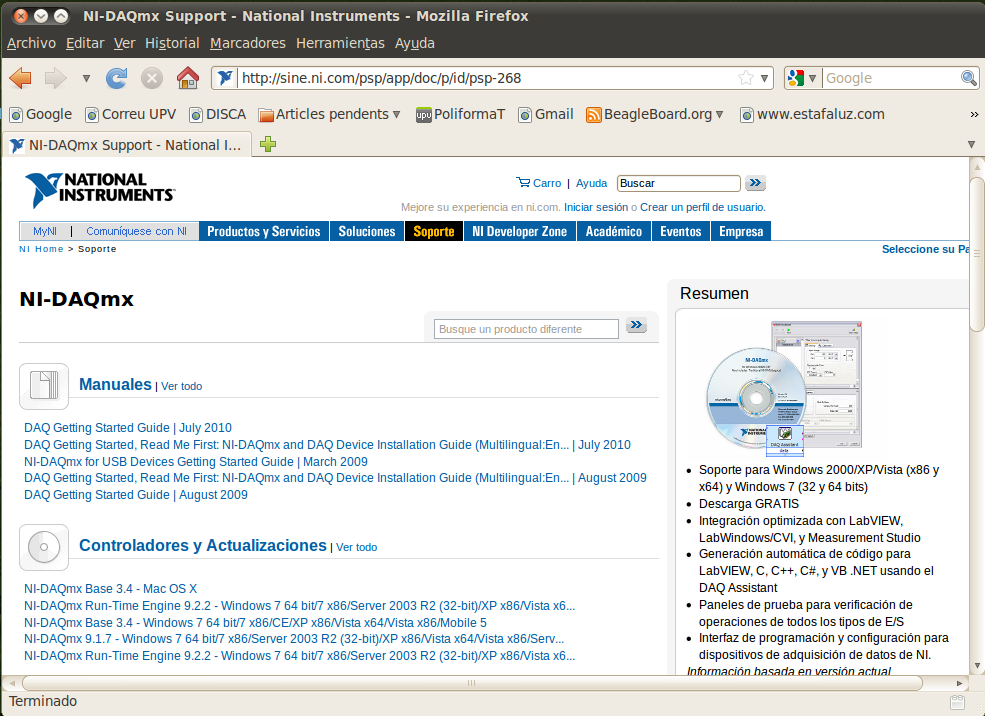Show more bookmarks with the chevron

(x=974, y=114)
